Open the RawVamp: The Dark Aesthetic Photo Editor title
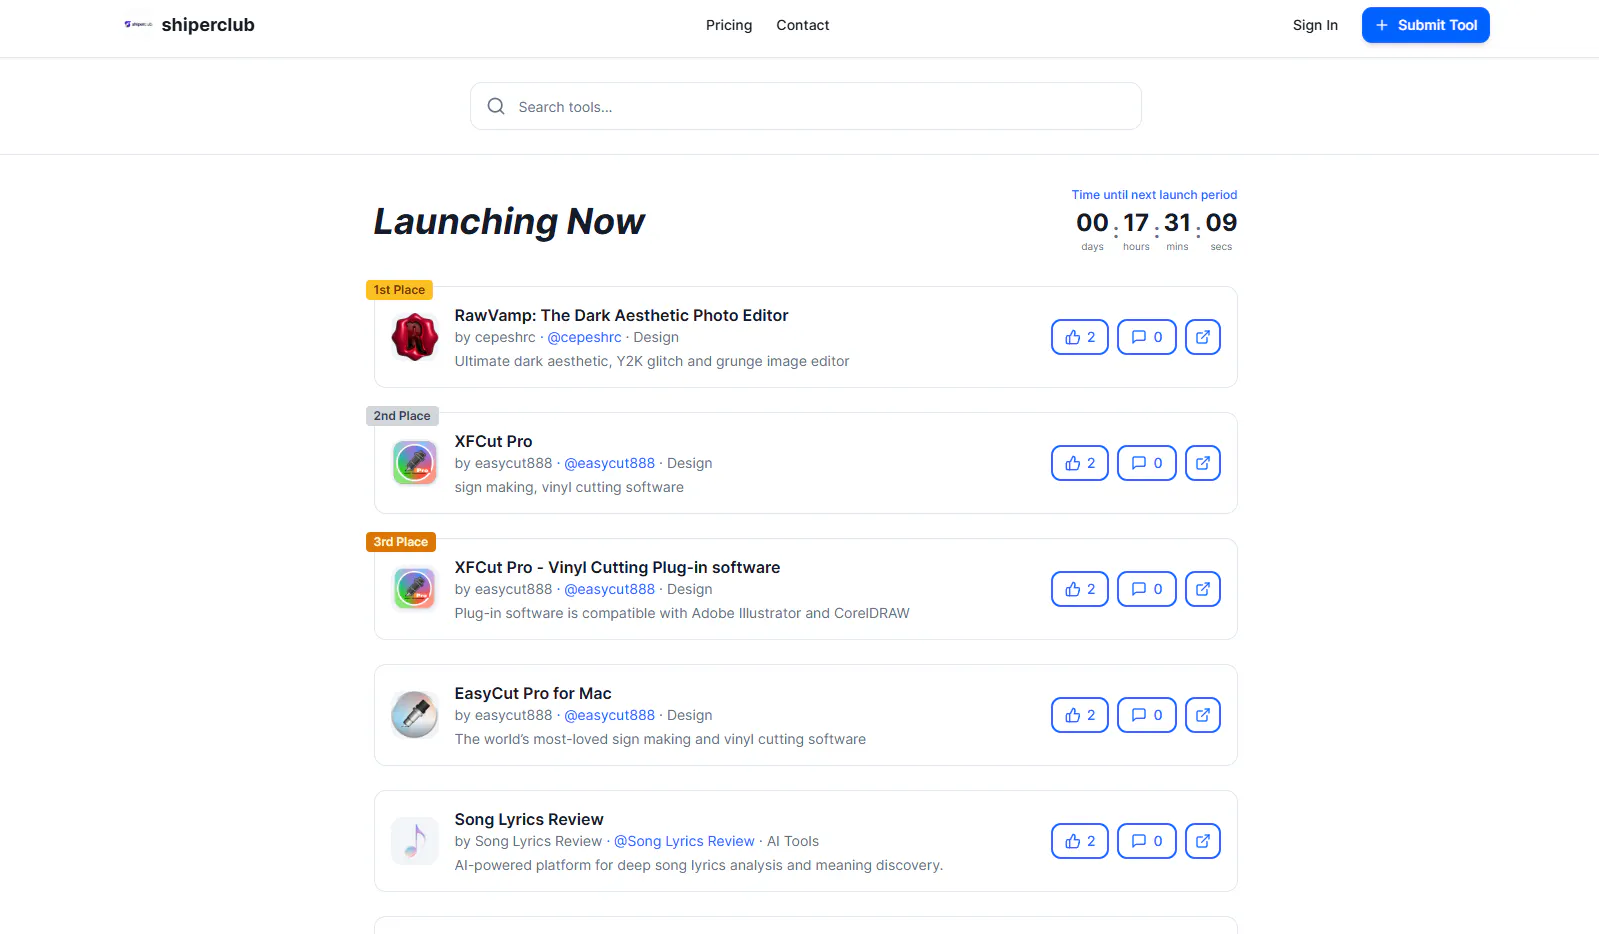This screenshot has height=934, width=1599. pos(621,315)
